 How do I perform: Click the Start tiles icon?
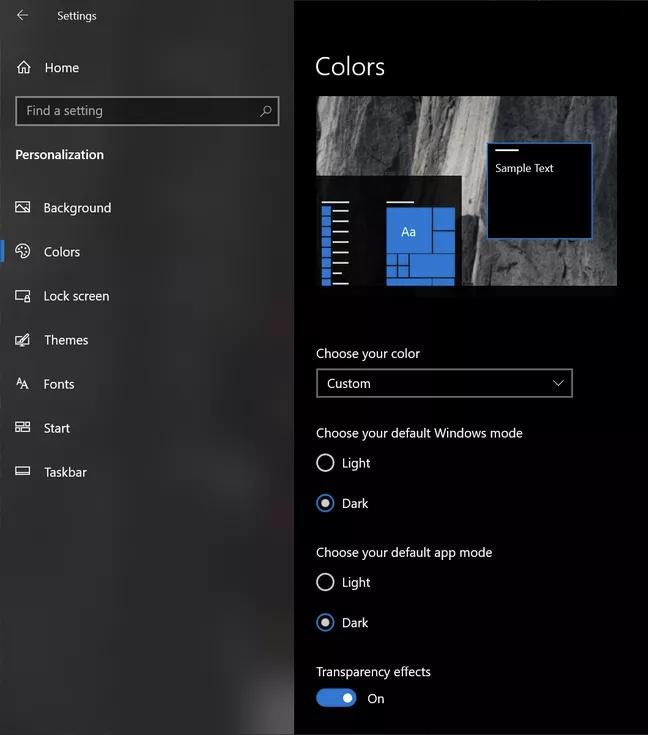click(23, 427)
